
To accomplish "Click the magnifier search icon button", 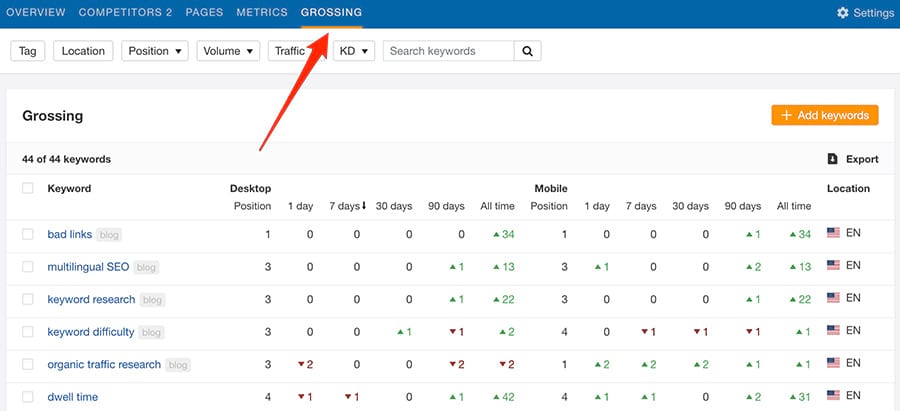I will click(x=527, y=51).
